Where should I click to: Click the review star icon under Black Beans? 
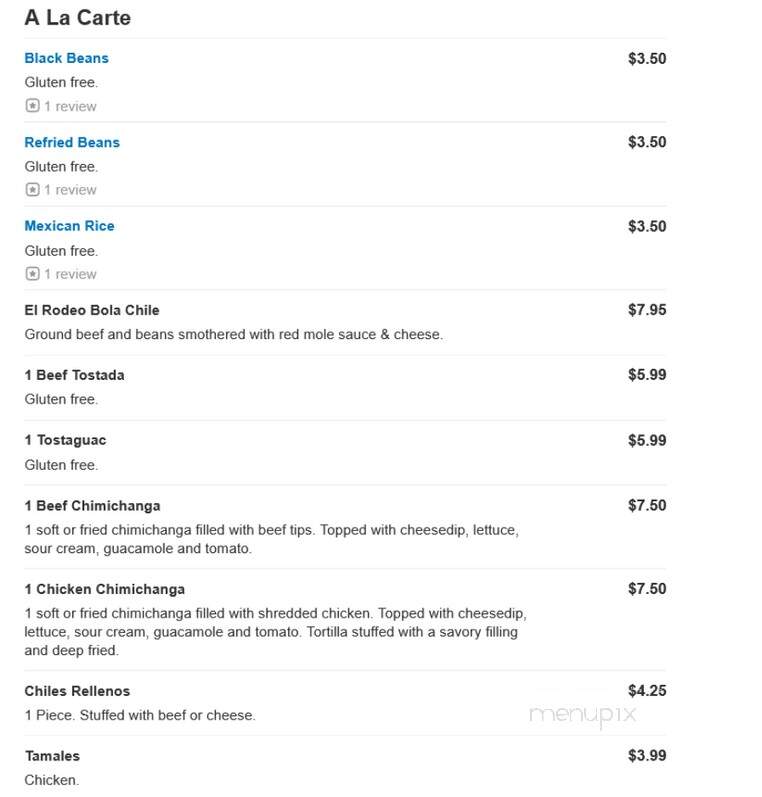click(x=33, y=106)
